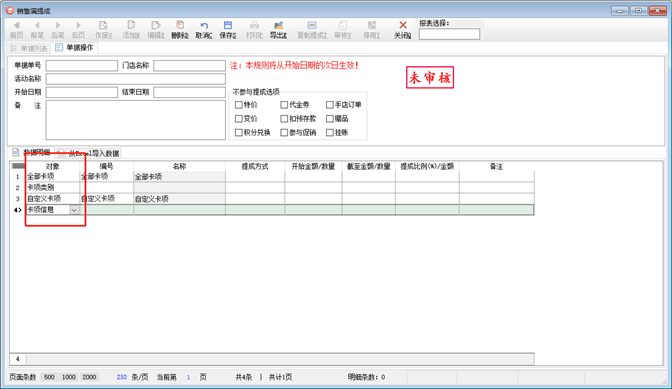The image size is (672, 389).
Task: Toggle the 代金券 checkbox
Action: [284, 105]
